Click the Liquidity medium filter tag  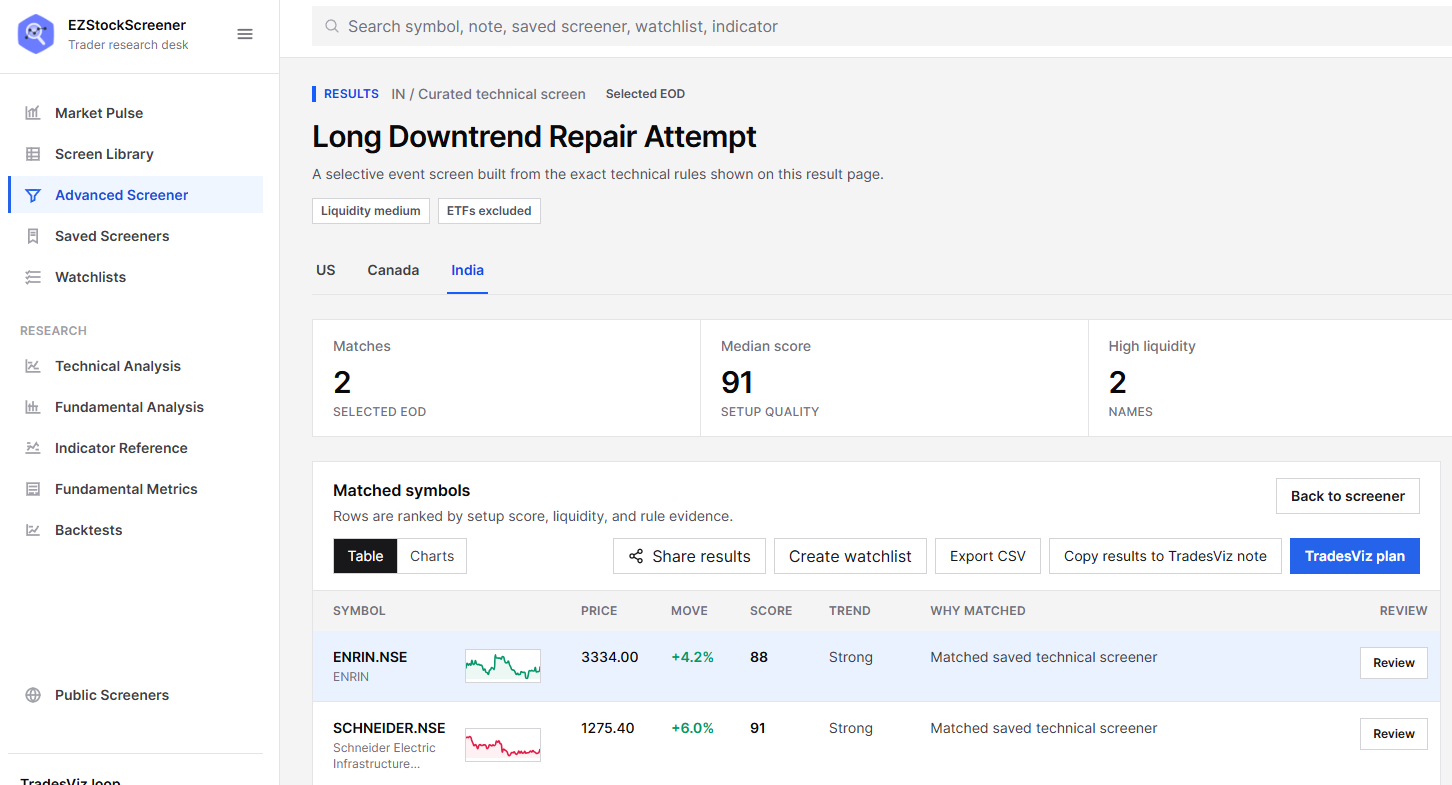click(371, 211)
